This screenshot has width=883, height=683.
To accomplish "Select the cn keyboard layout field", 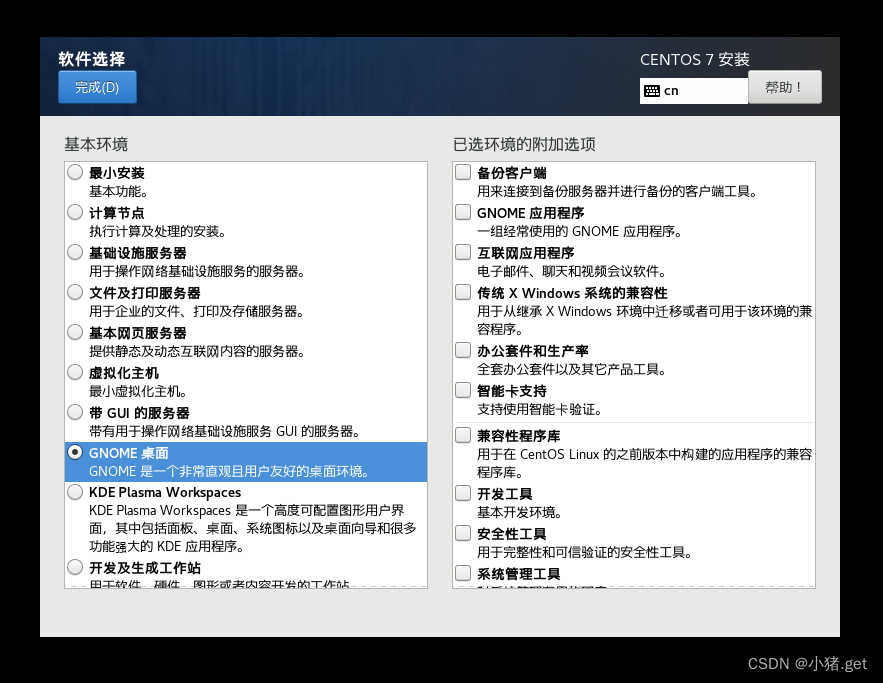I will coord(694,91).
